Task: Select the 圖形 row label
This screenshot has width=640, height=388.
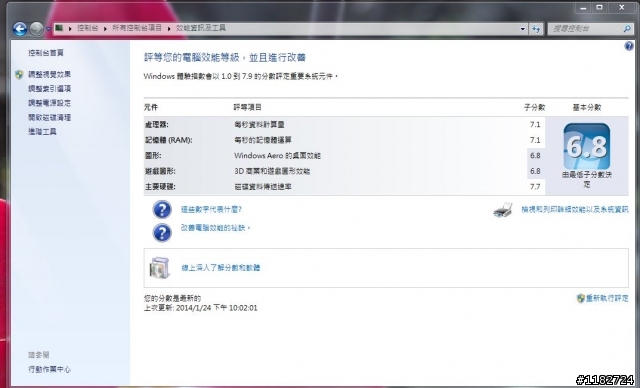Action: point(153,155)
